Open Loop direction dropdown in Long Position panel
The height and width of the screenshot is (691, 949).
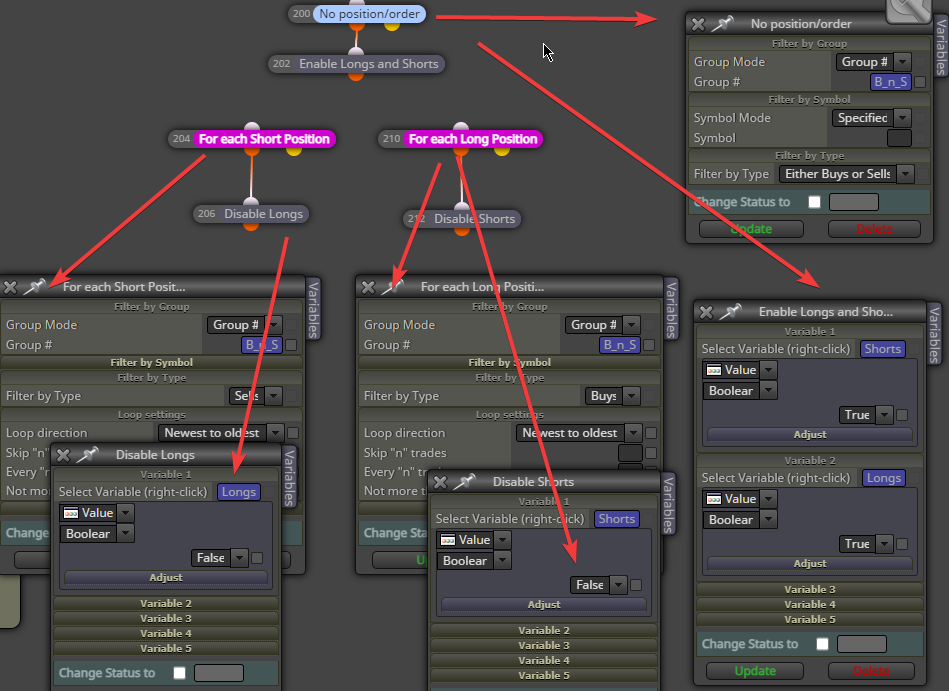click(x=579, y=433)
